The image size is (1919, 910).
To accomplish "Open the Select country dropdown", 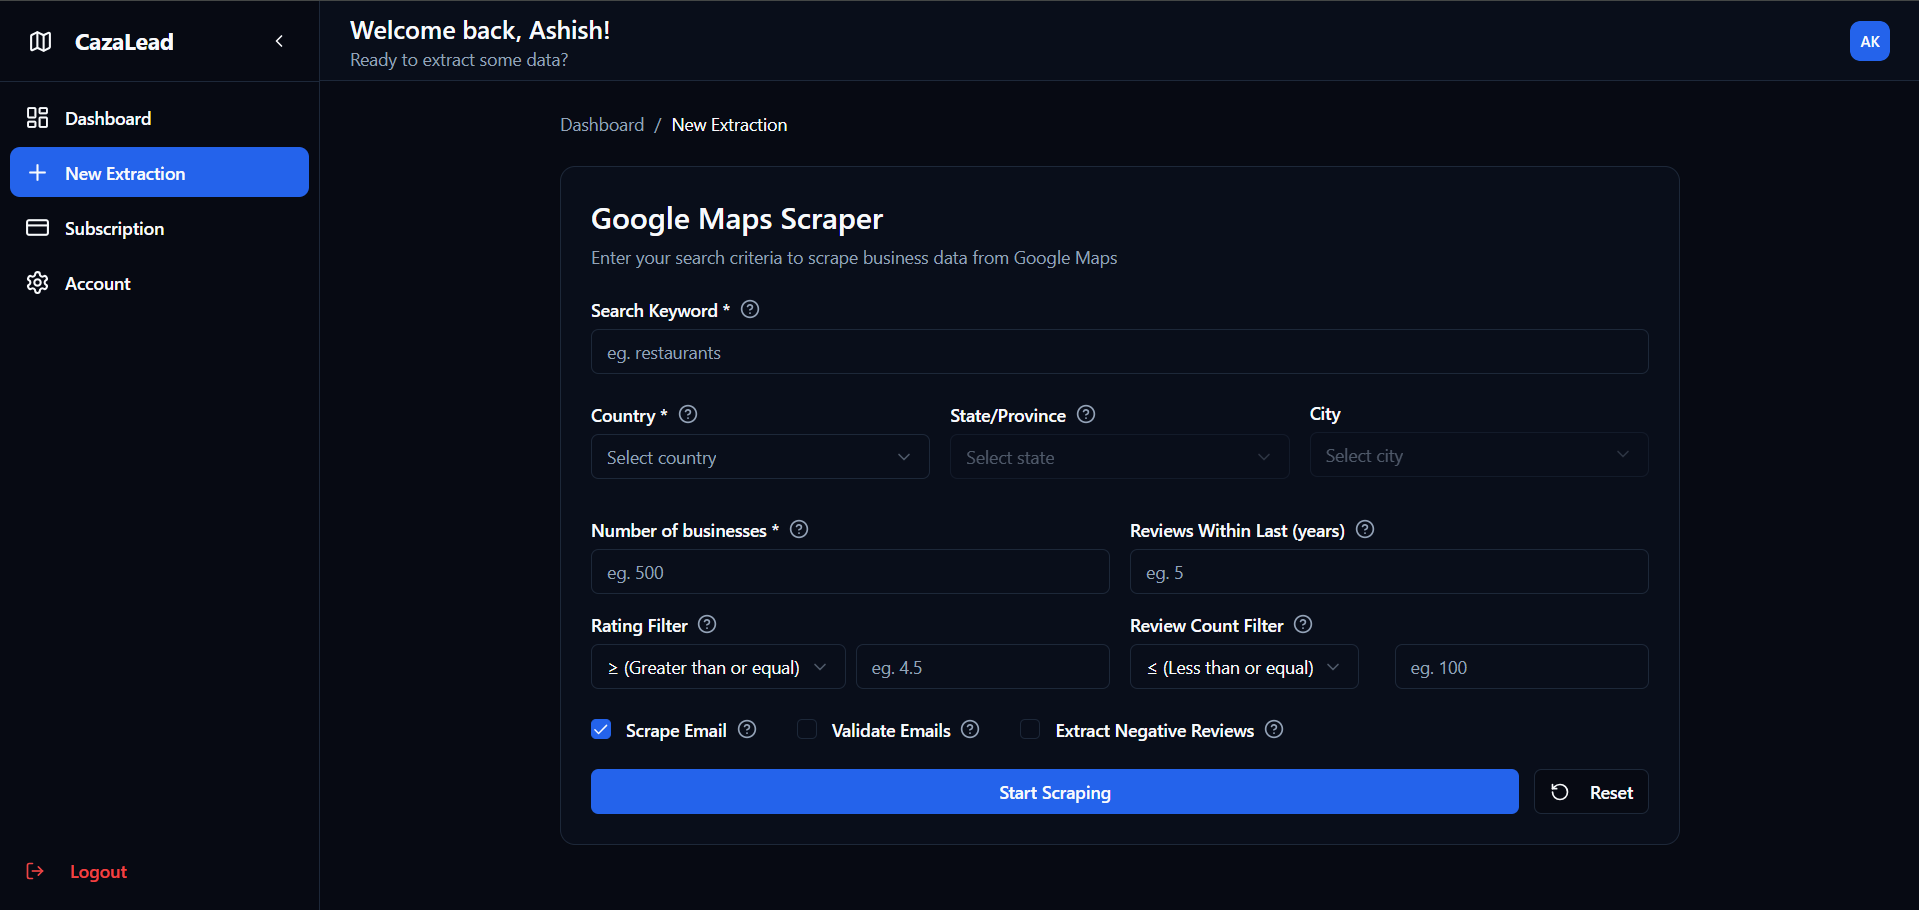I will point(758,456).
